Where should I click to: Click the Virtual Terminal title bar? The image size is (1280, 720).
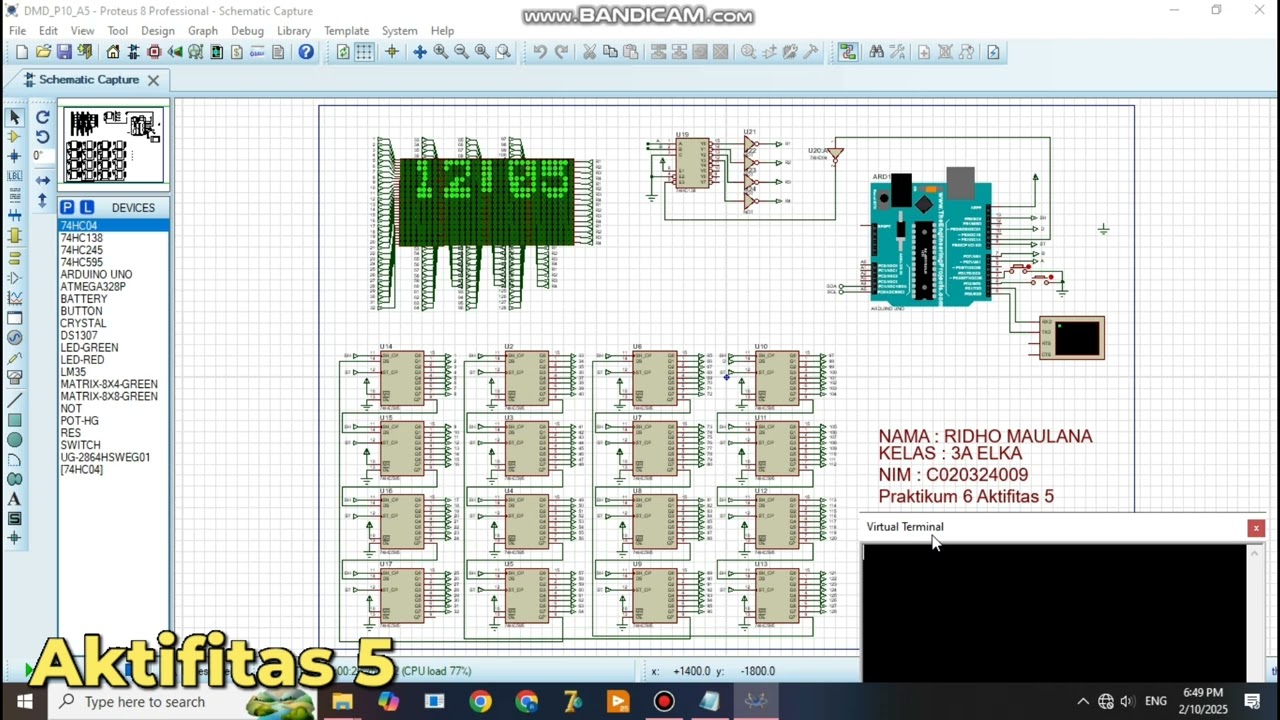tap(1052, 527)
